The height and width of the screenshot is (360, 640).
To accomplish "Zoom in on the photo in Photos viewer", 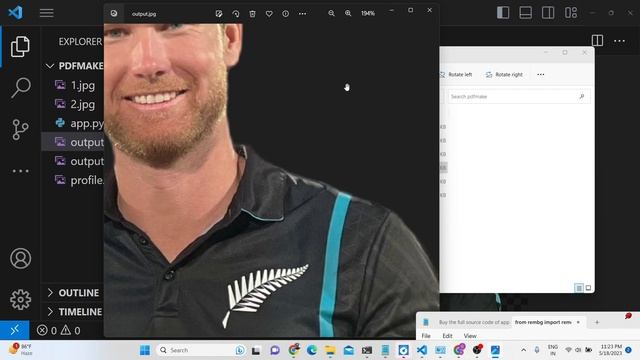I will [x=348, y=13].
